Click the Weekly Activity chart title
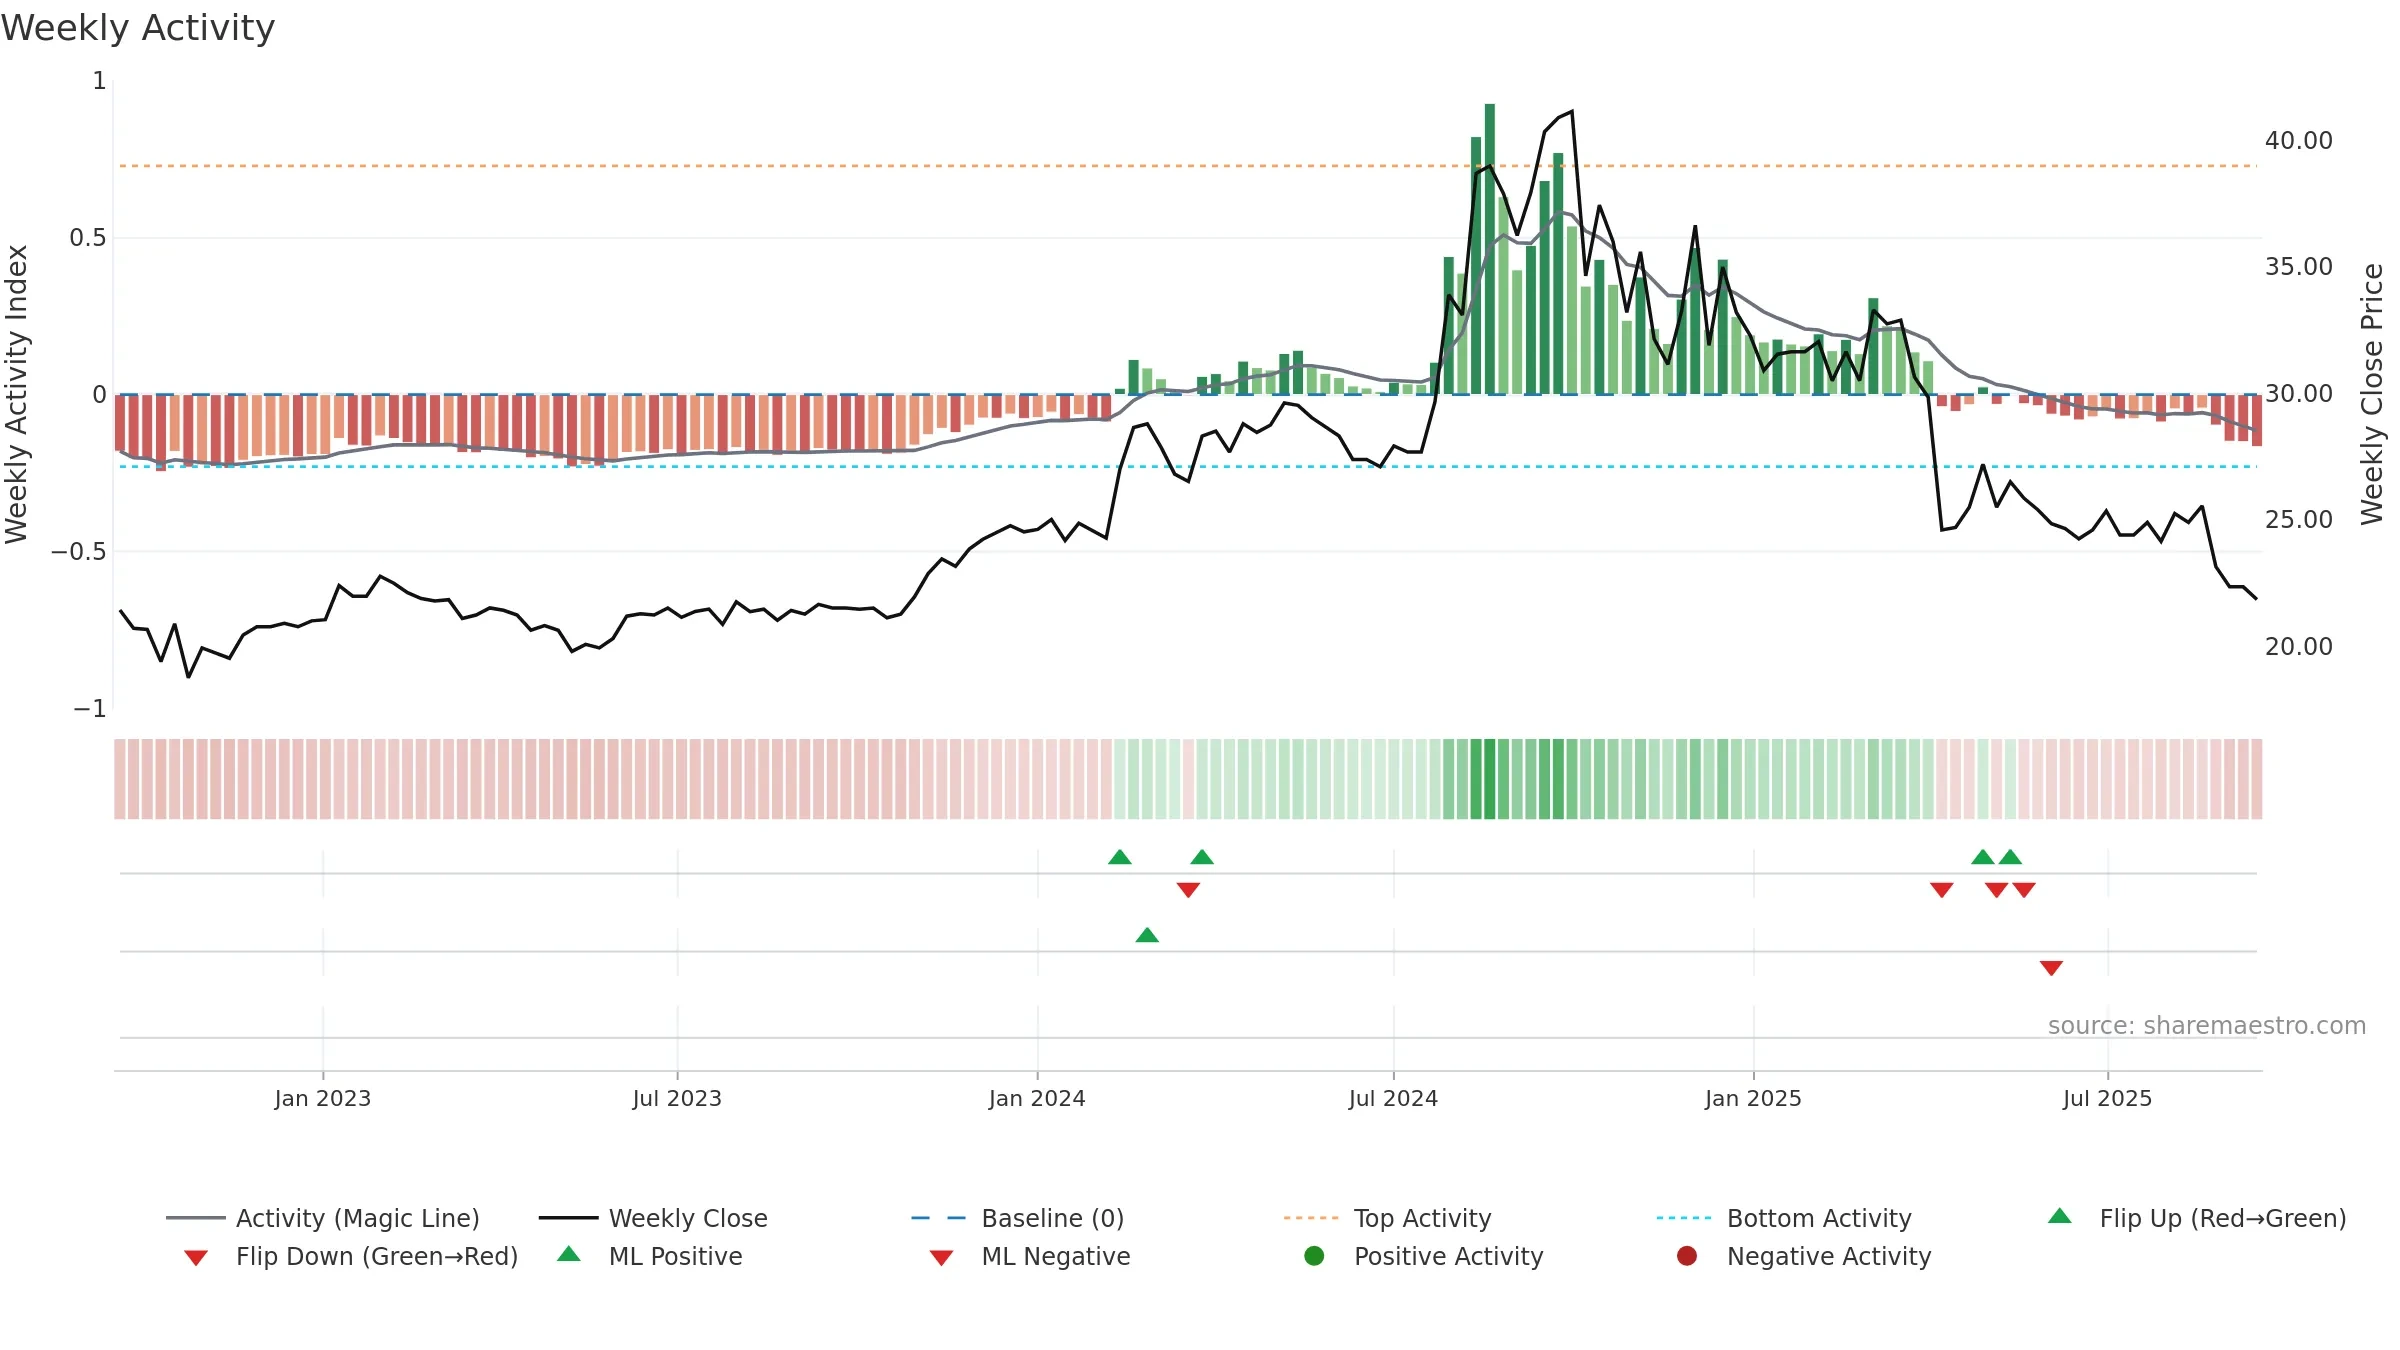Viewport: 2400px width, 1350px height. (138, 28)
